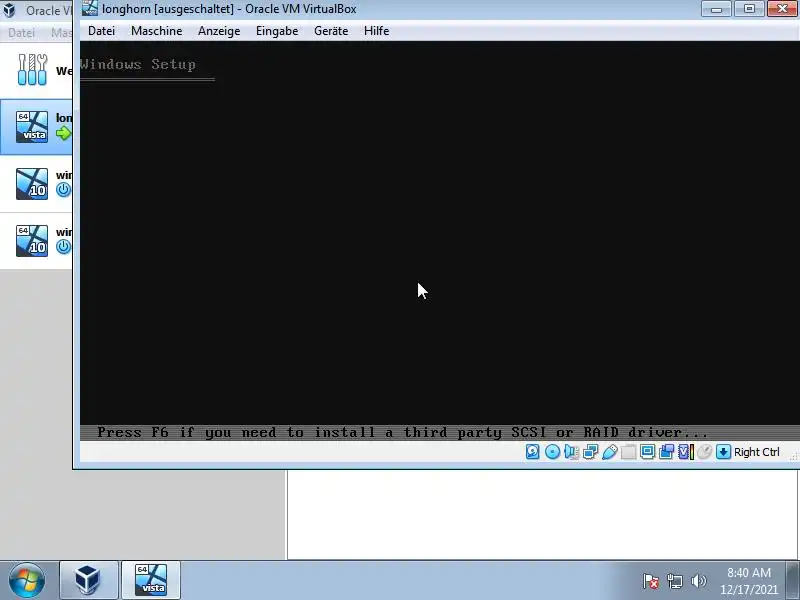800x600 pixels.
Task: Open the Anzeige menu
Action: coord(219,31)
